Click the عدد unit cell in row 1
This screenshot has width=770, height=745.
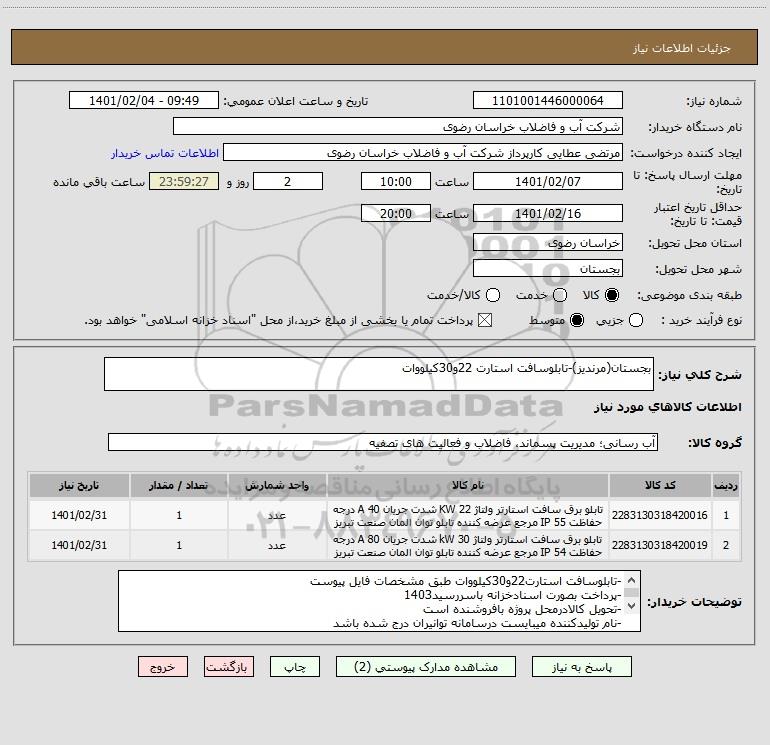coord(277,516)
